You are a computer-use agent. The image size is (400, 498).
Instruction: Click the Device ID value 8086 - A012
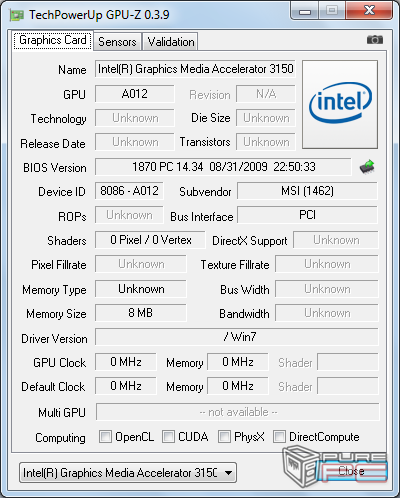click(129, 191)
